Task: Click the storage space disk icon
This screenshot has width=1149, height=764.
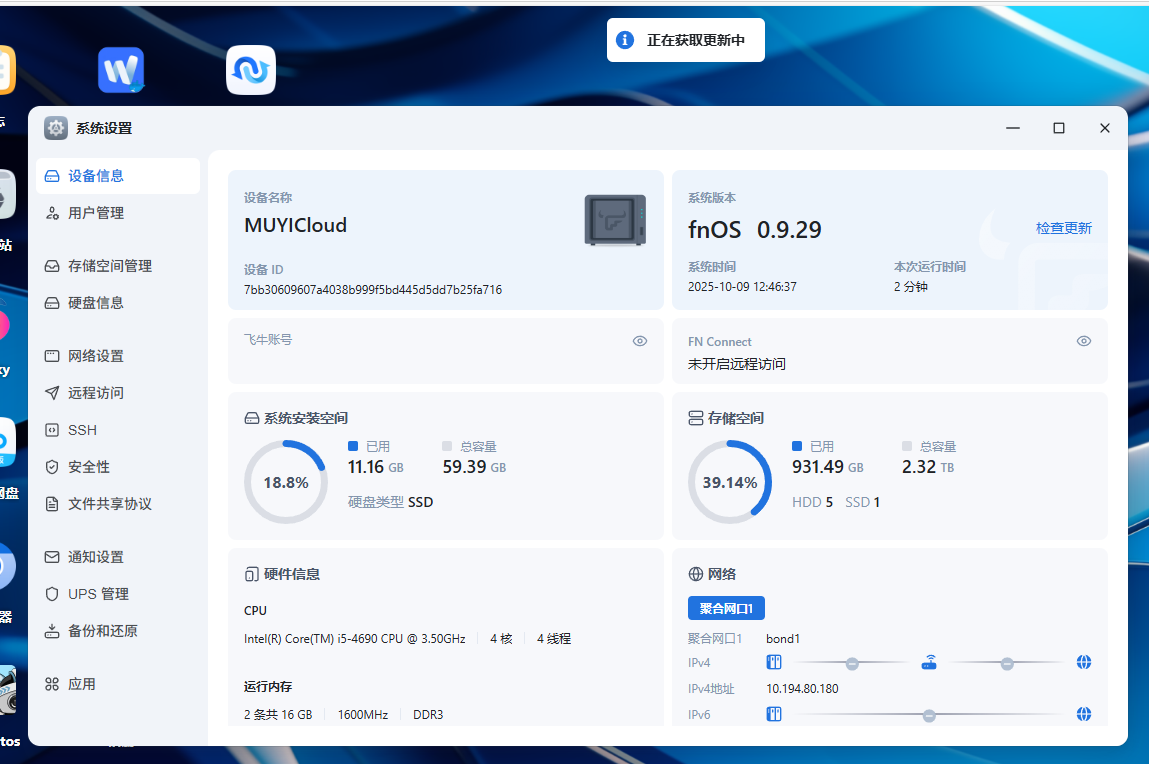Action: [696, 418]
